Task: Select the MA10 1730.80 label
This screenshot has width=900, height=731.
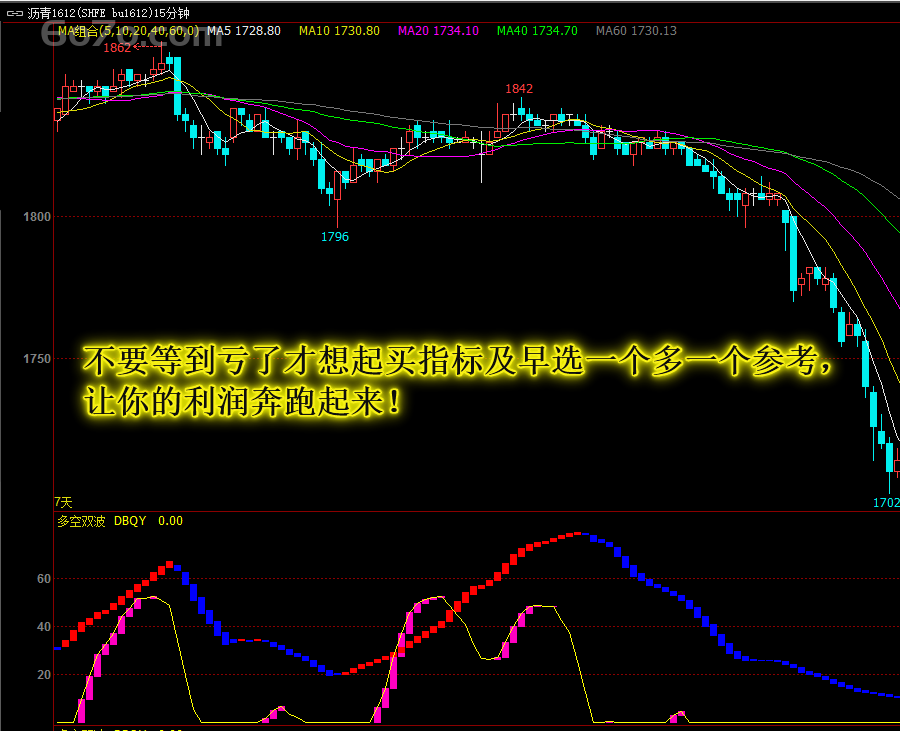Action: click(339, 31)
